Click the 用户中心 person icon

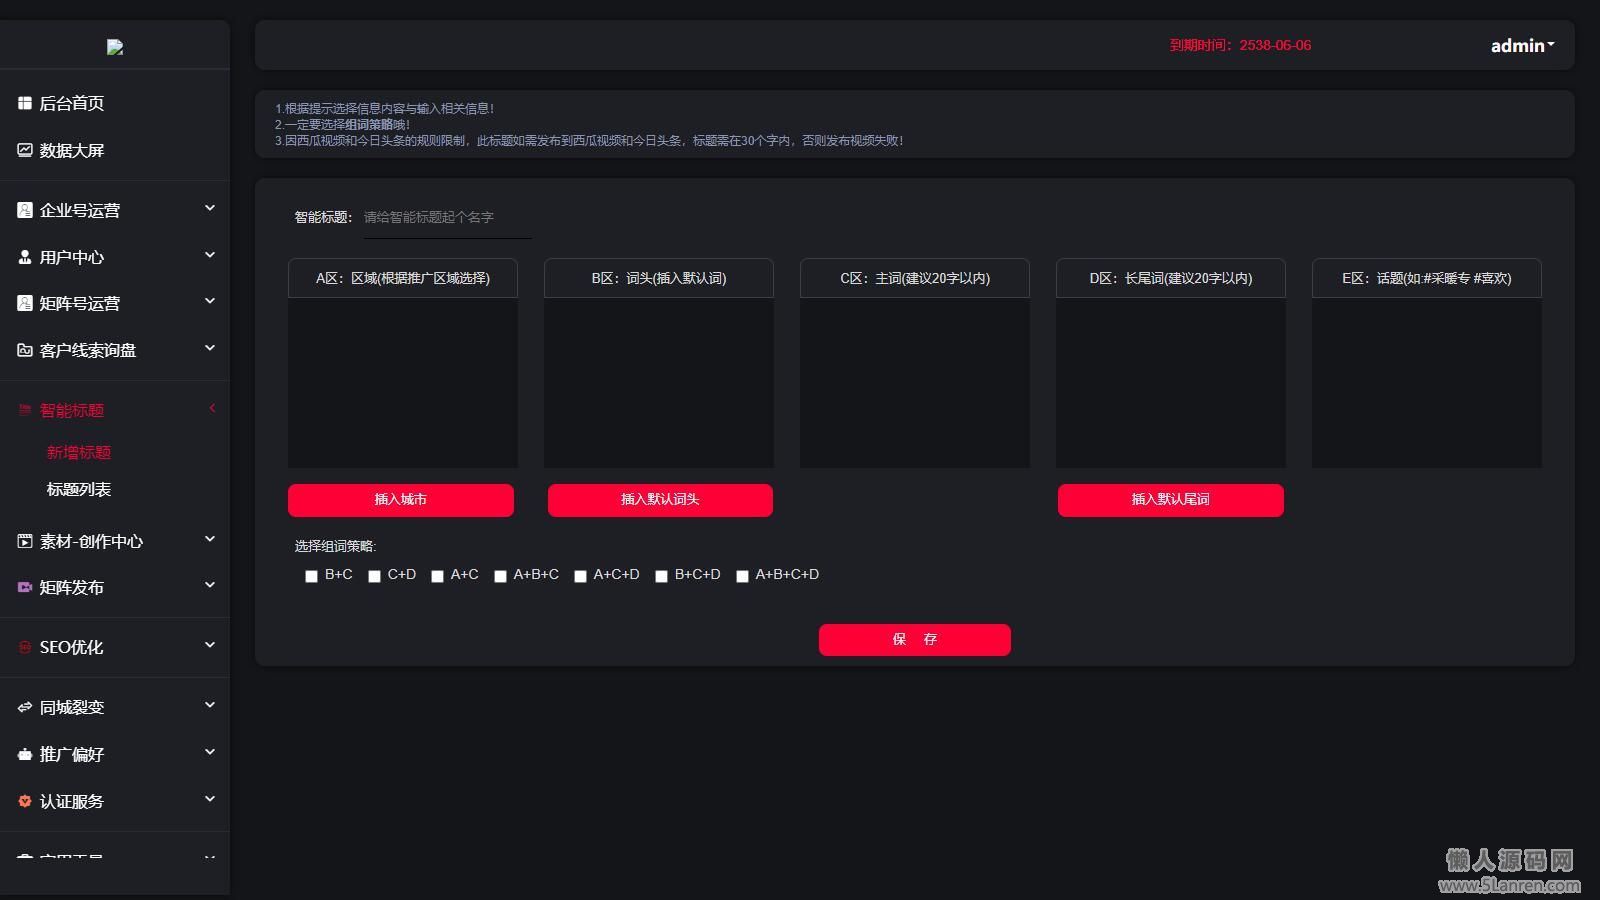(x=25, y=257)
